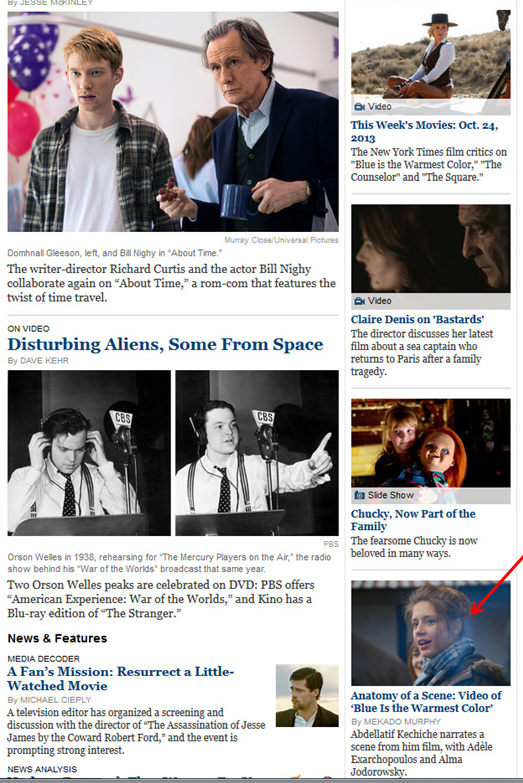Open the 'Disturbing Aliens, Some From Space' headline

click(x=165, y=345)
